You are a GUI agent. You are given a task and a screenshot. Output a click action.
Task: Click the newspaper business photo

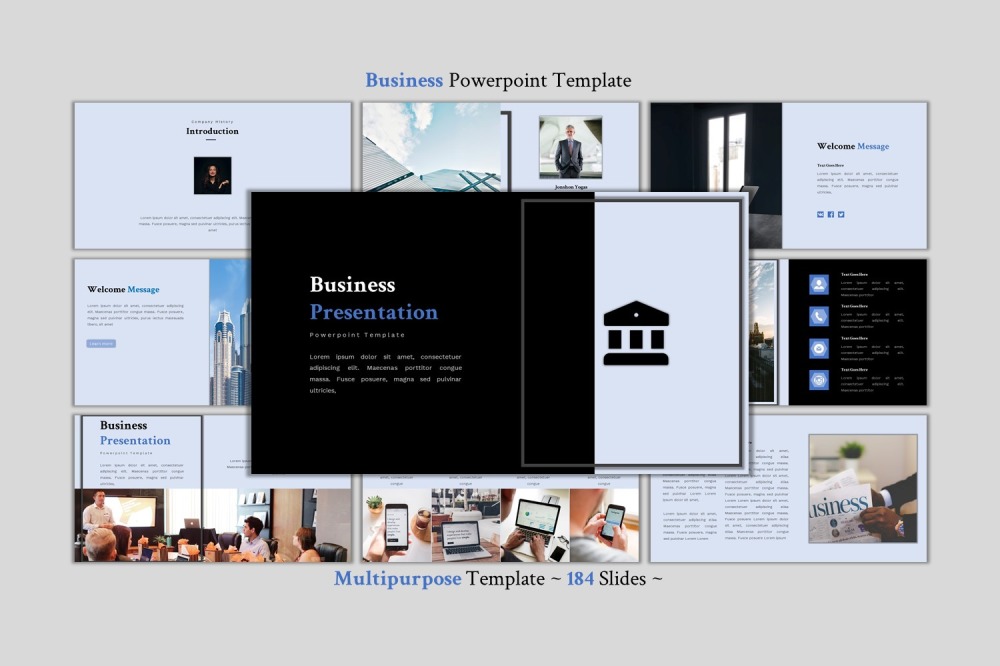[862, 489]
